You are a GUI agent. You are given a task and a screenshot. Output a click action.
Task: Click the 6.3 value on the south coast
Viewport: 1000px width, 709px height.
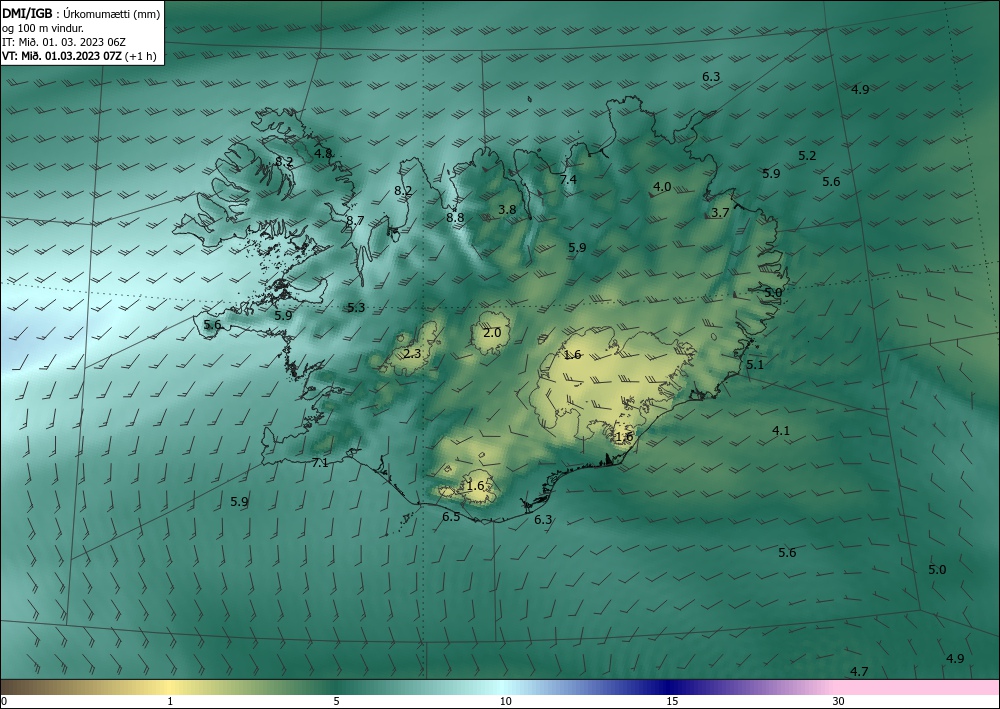tap(543, 520)
